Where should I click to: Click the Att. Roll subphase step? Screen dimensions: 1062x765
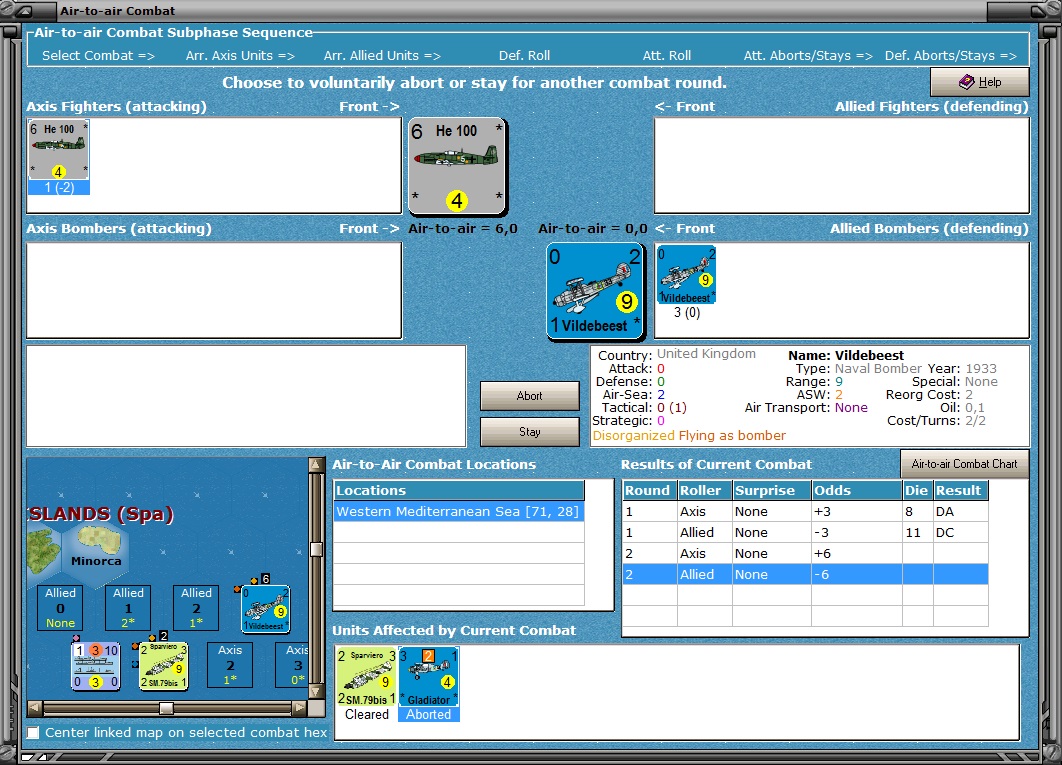[666, 56]
